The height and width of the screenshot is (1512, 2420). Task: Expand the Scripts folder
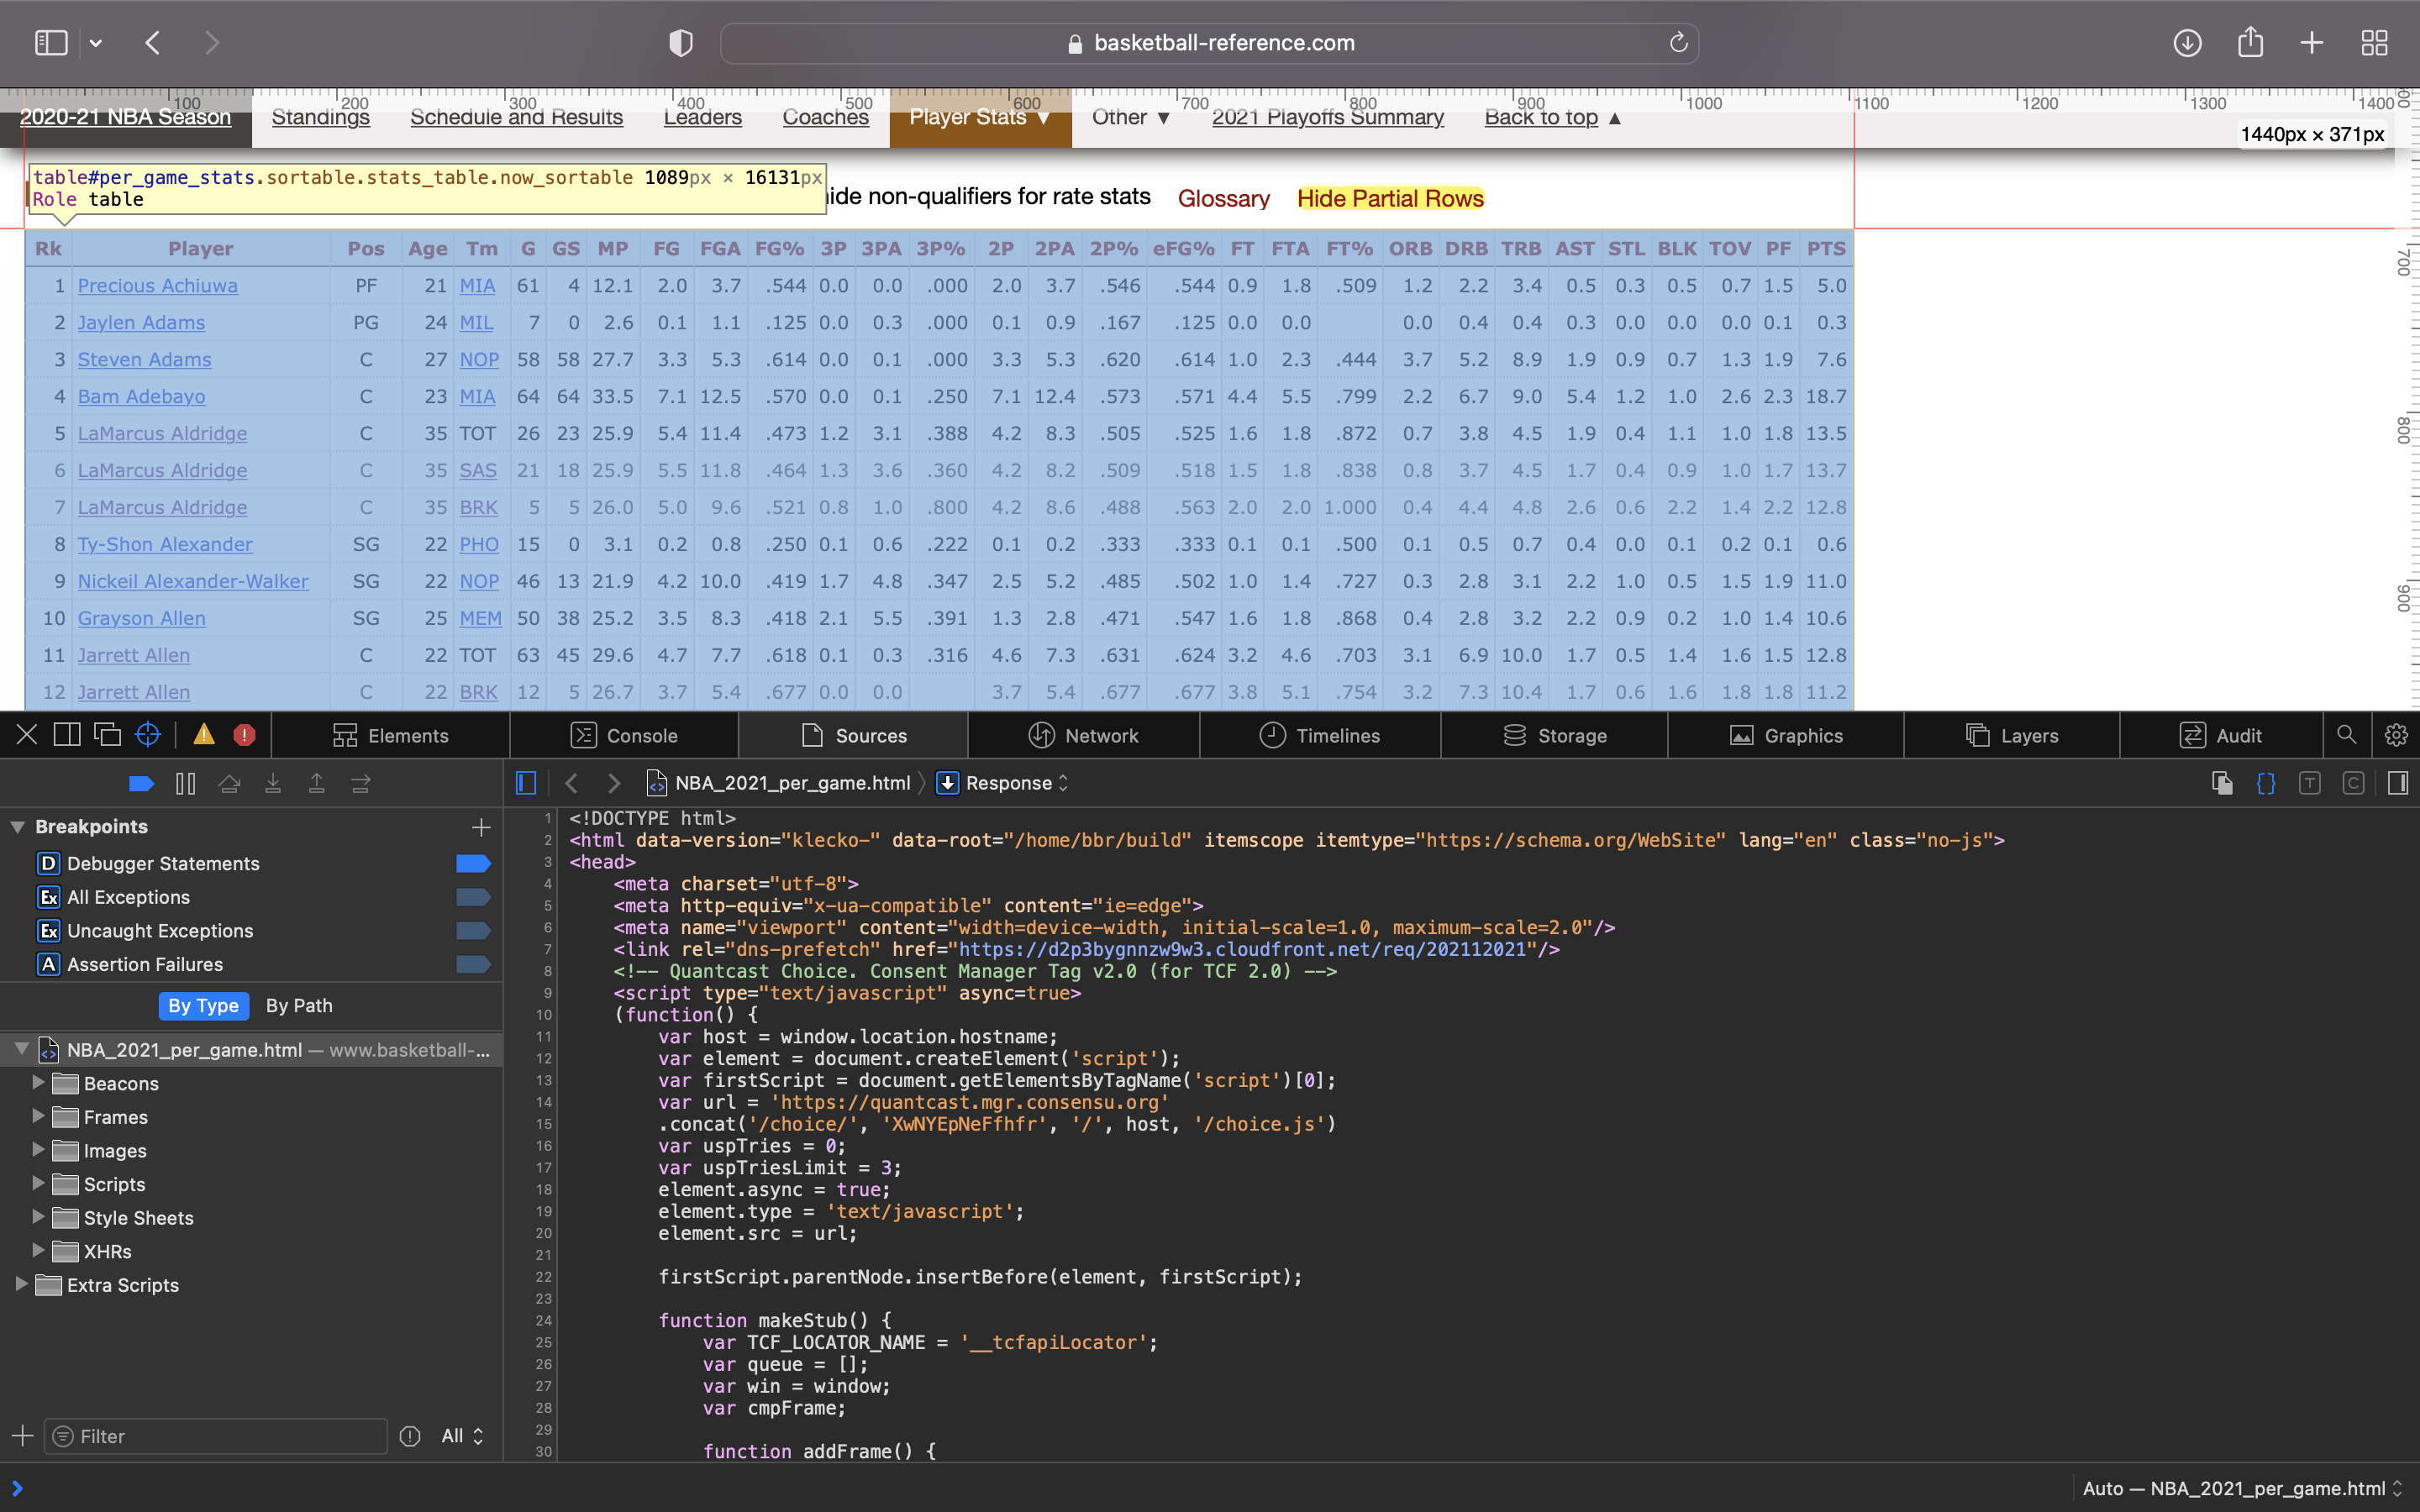pos(38,1184)
